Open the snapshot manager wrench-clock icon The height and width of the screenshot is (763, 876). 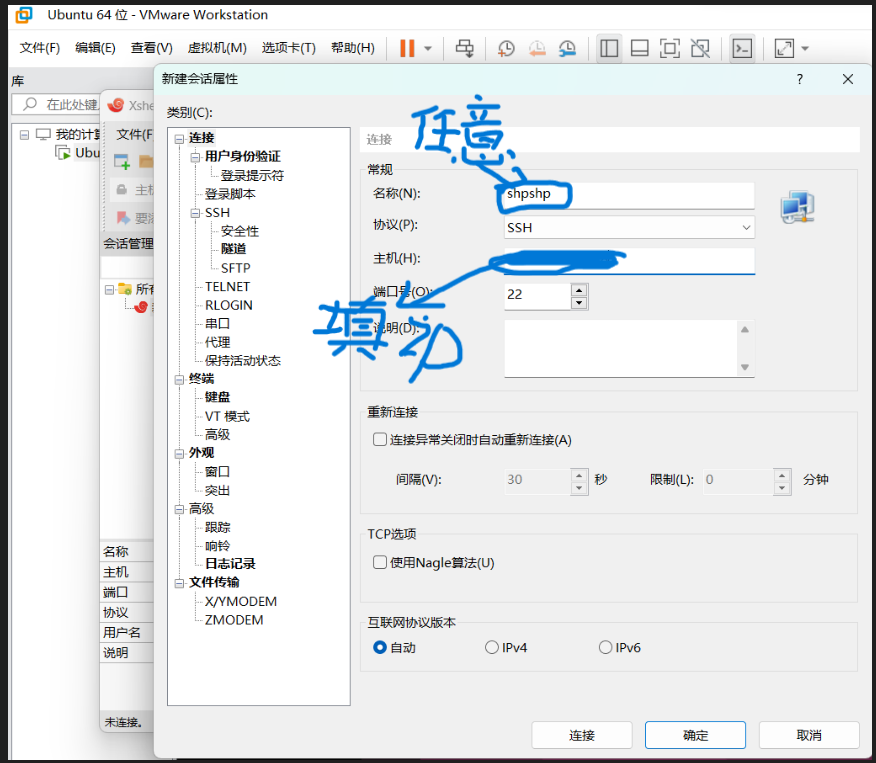(567, 49)
